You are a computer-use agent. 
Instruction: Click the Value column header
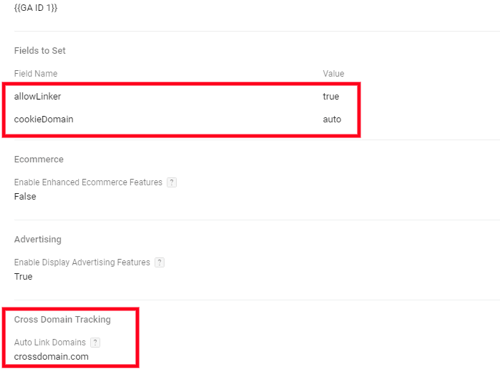pos(333,74)
